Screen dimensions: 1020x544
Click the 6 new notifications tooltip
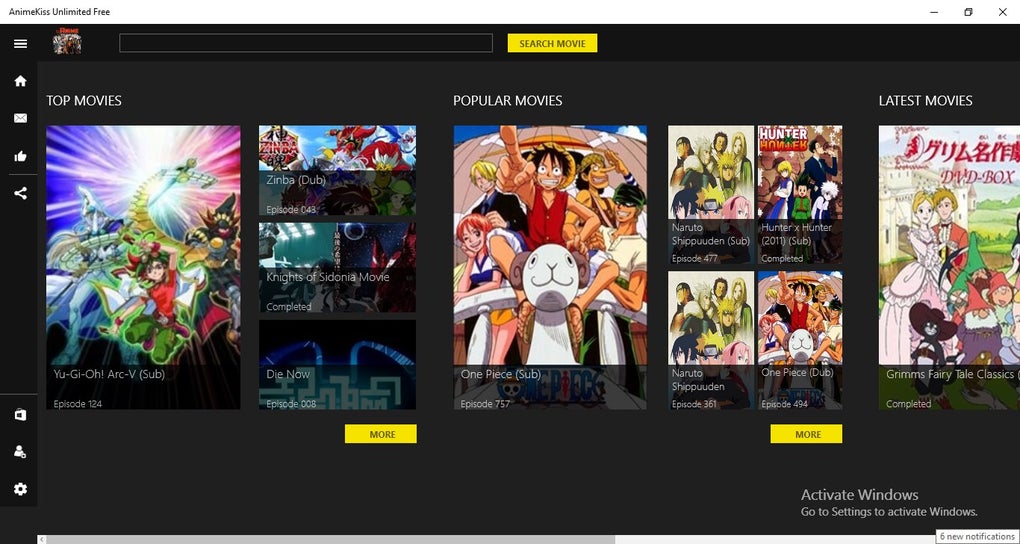(x=977, y=536)
